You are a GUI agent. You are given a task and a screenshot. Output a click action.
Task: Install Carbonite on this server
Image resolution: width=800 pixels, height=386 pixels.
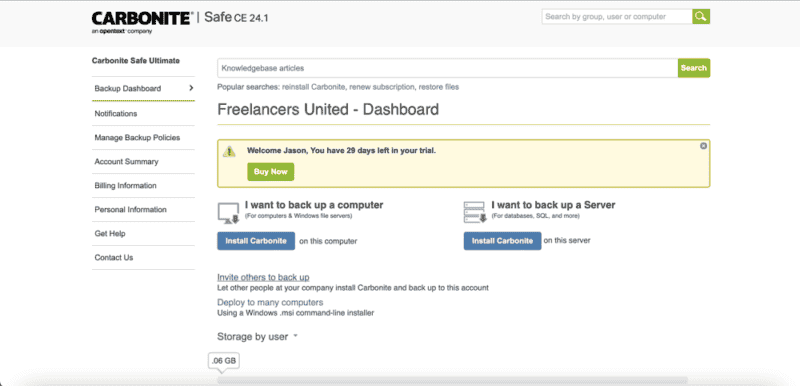click(x=503, y=241)
